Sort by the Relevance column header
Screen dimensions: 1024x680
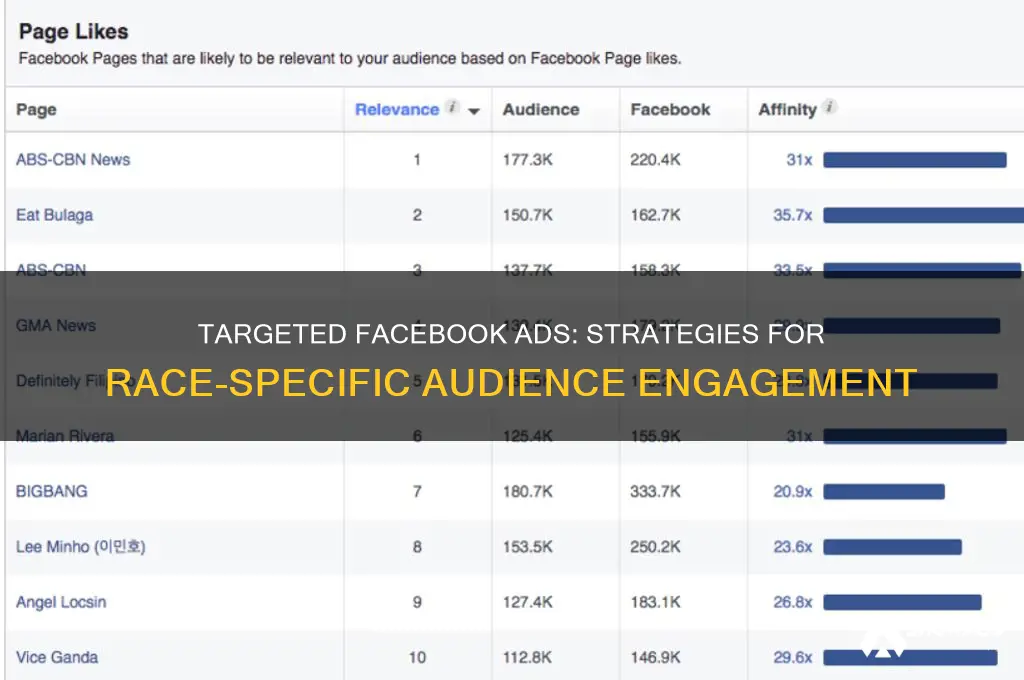pyautogui.click(x=396, y=110)
